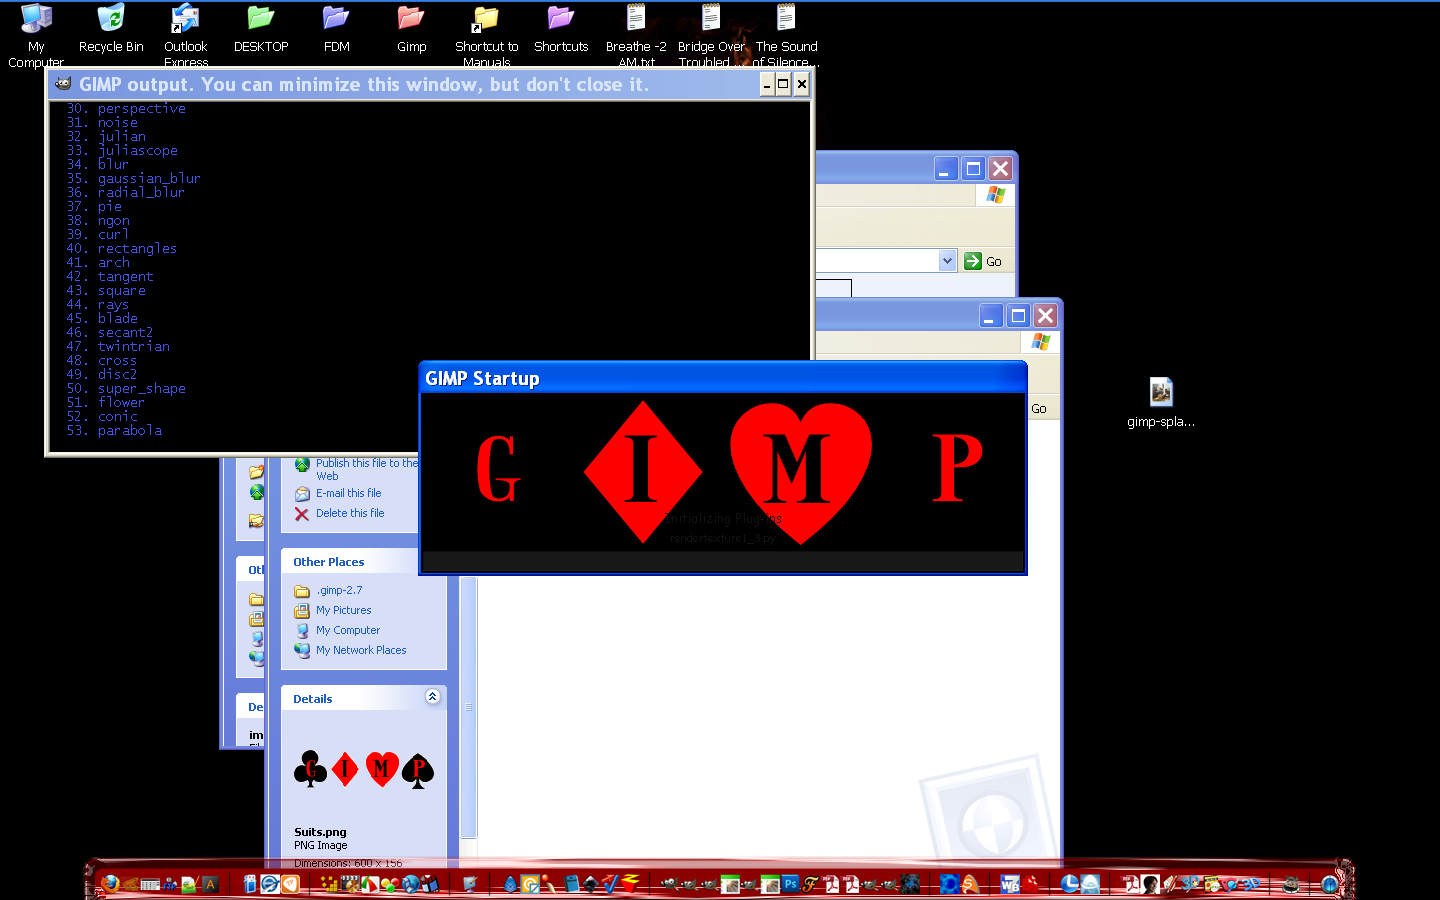The image size is (1440, 900).
Task: Launch Photoshop from the bottom dock
Action: pyautogui.click(x=790, y=884)
